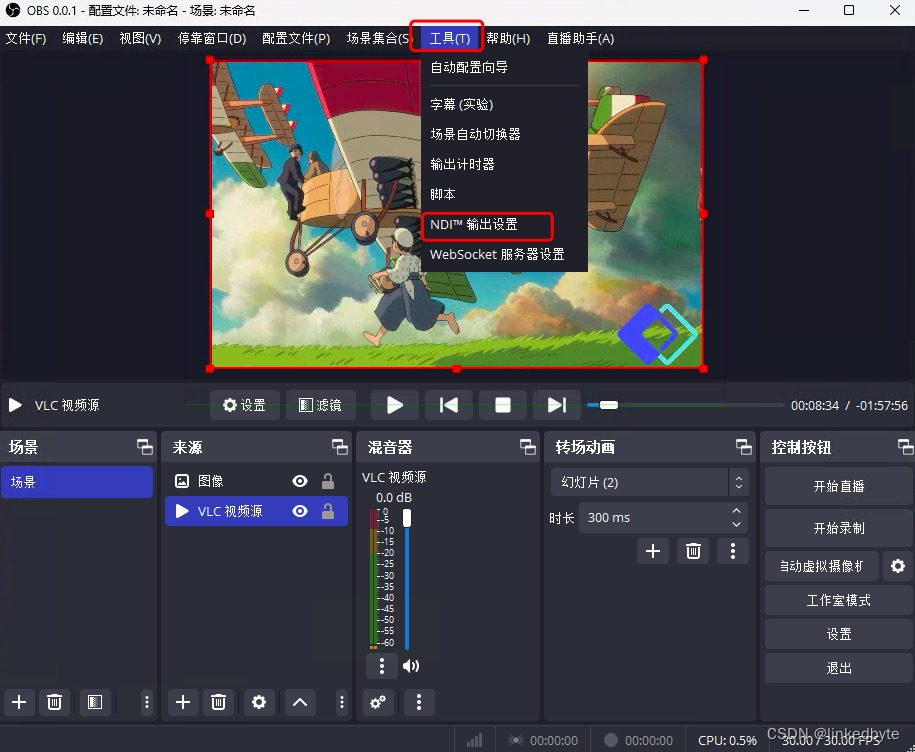The height and width of the screenshot is (752, 915).
Task: Start the virtual camera
Action: [822, 566]
